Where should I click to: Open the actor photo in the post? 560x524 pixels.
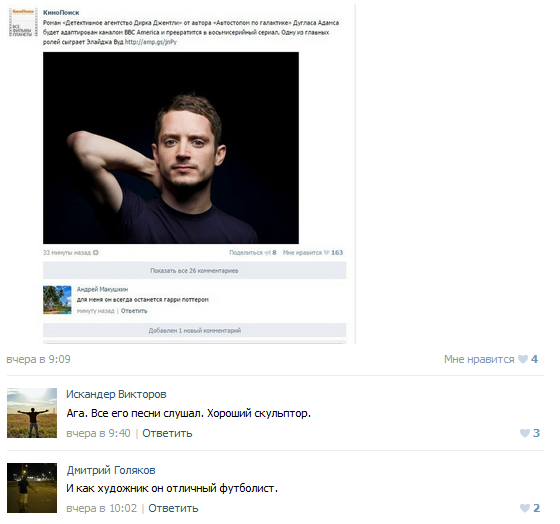(171, 148)
